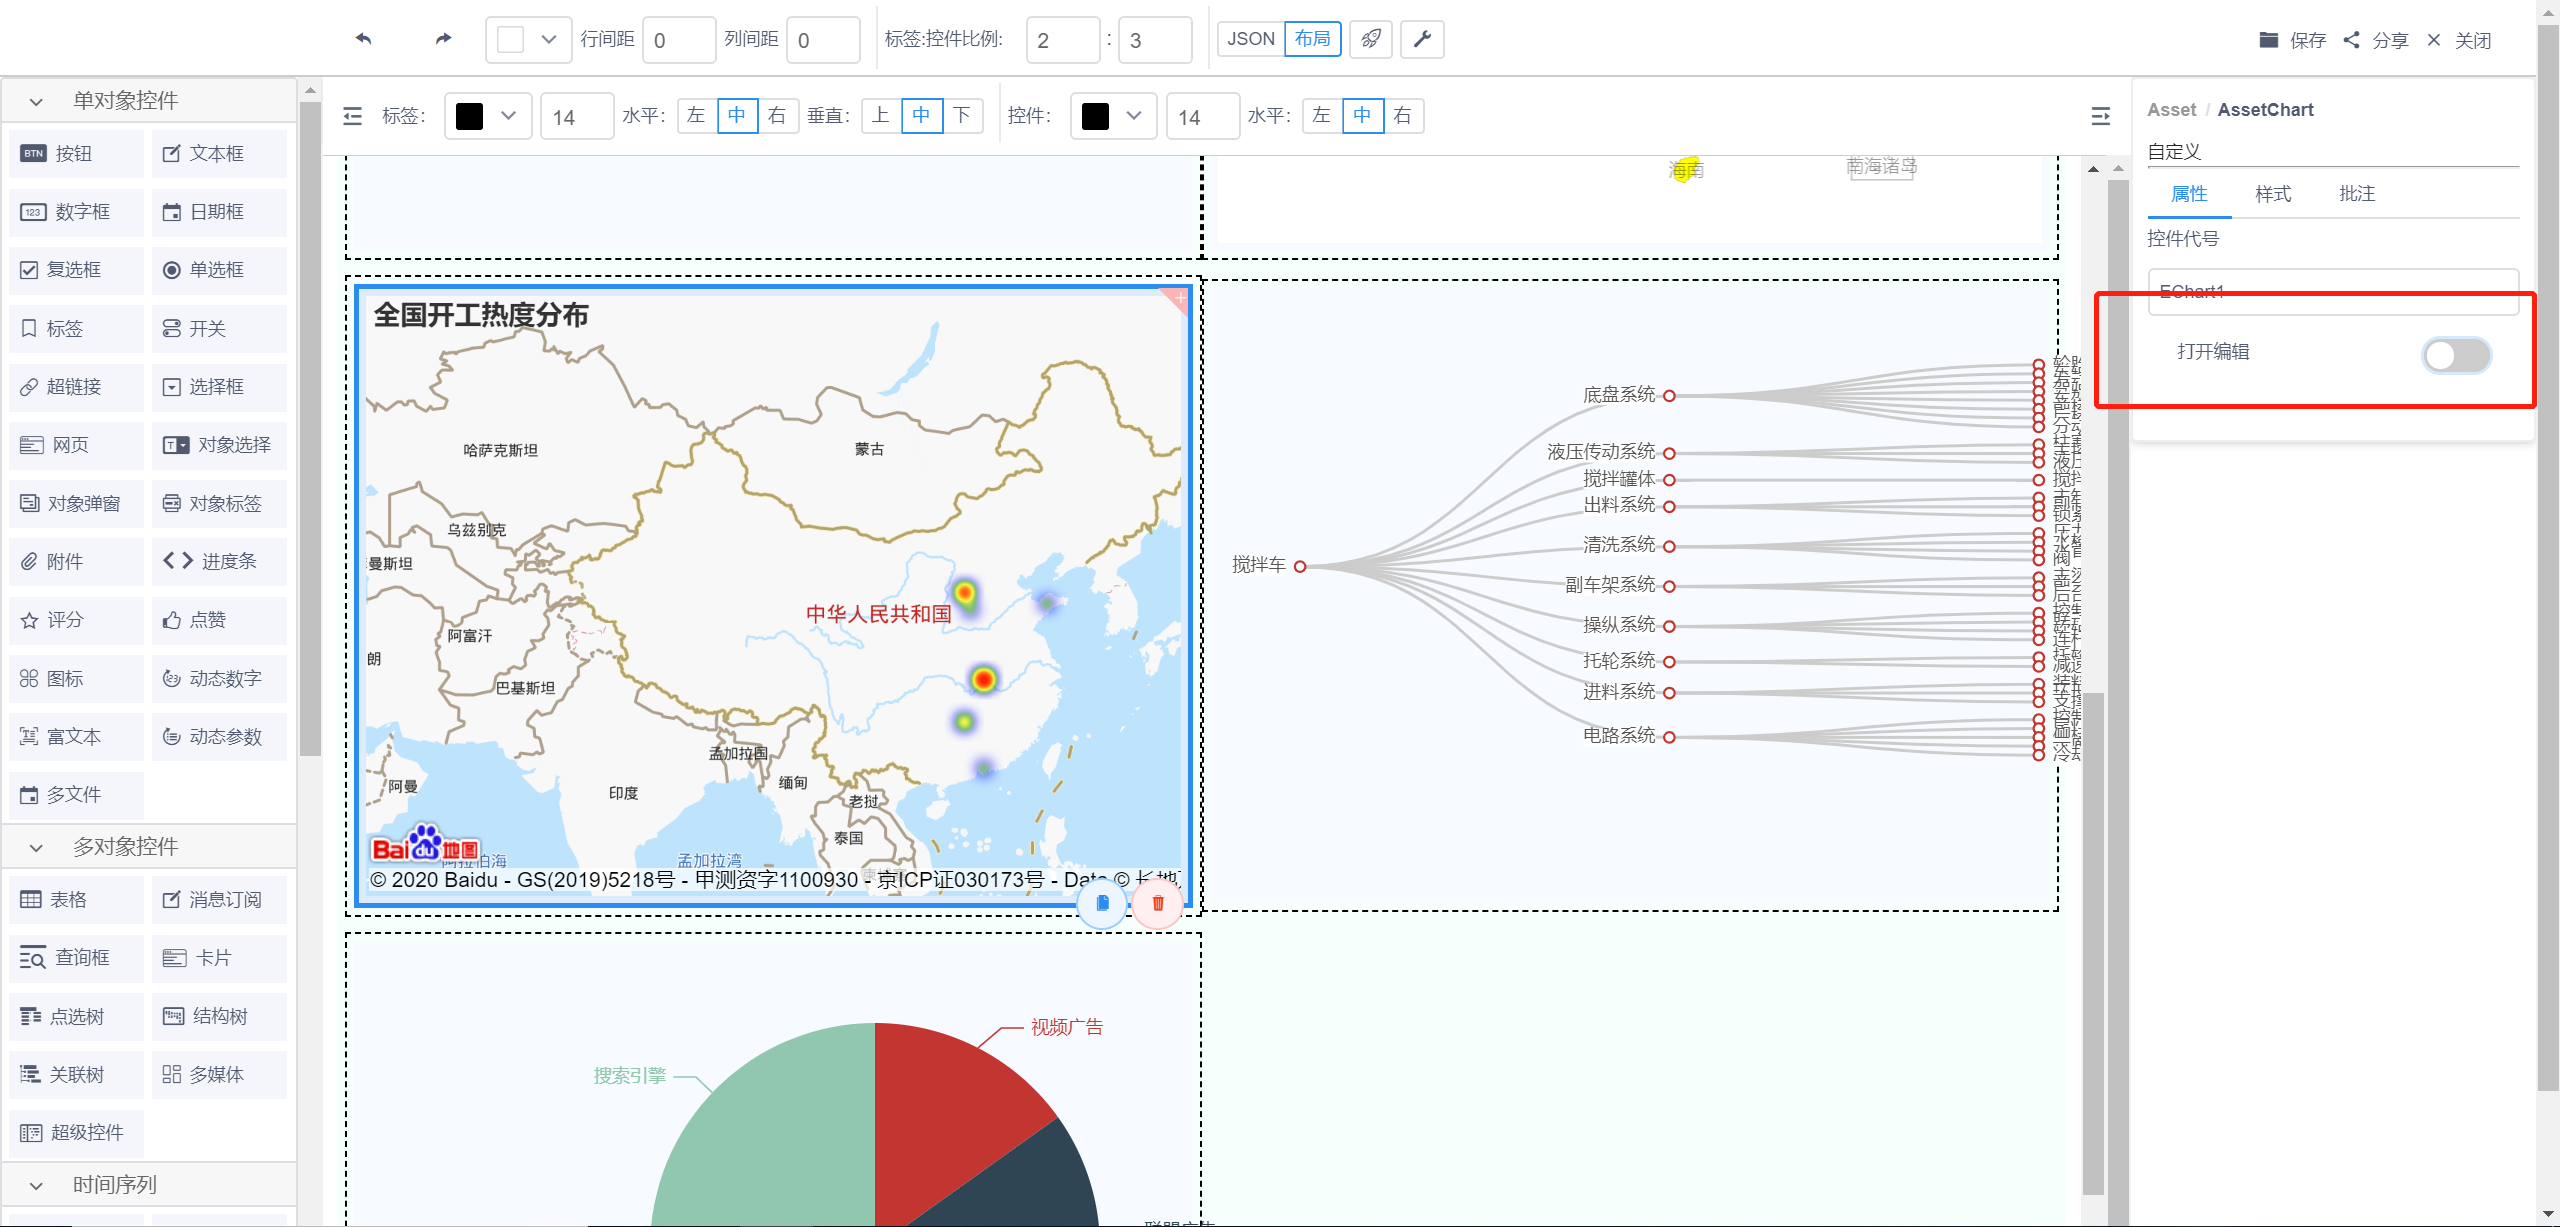Add the 评分 rating widget
2560x1227 pixels.
point(76,620)
